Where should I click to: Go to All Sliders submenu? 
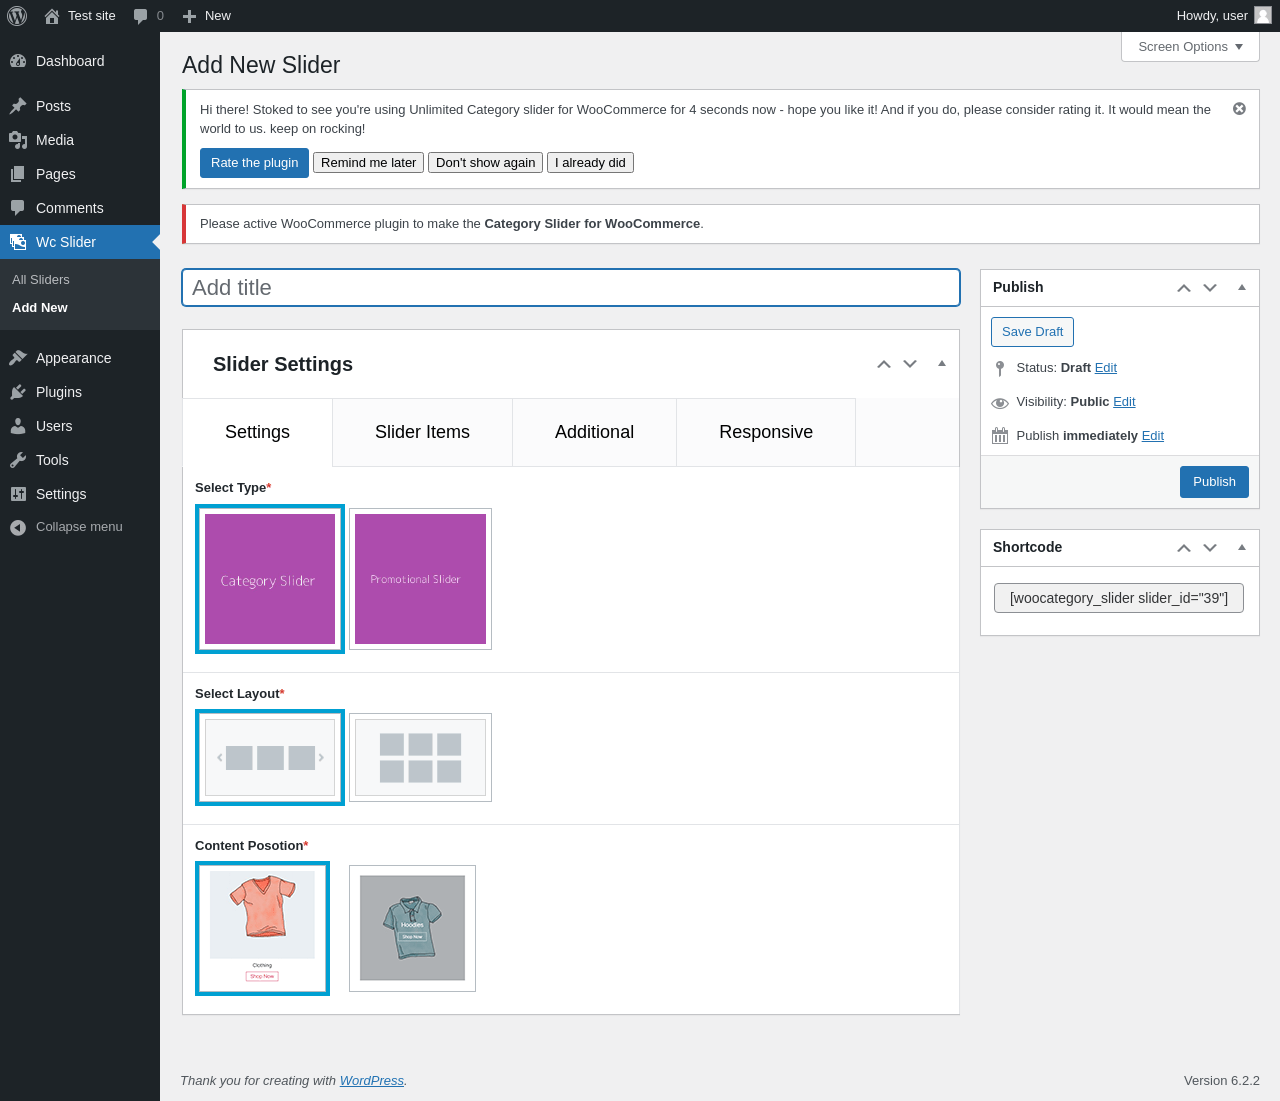[x=41, y=280]
